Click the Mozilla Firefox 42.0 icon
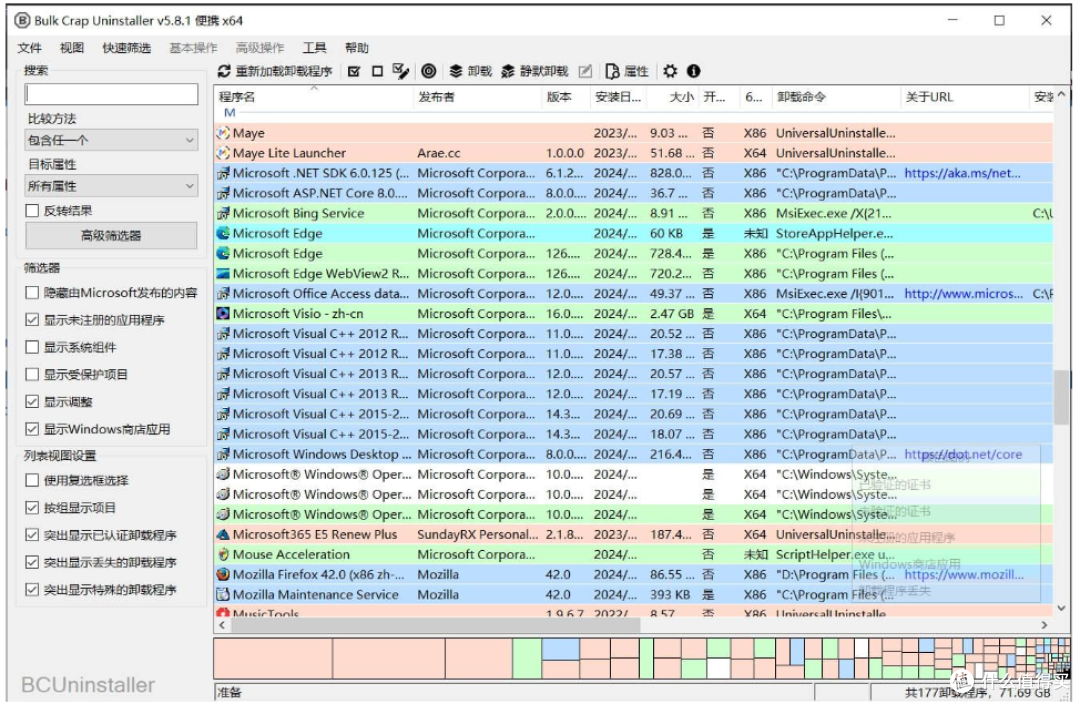 [x=223, y=574]
